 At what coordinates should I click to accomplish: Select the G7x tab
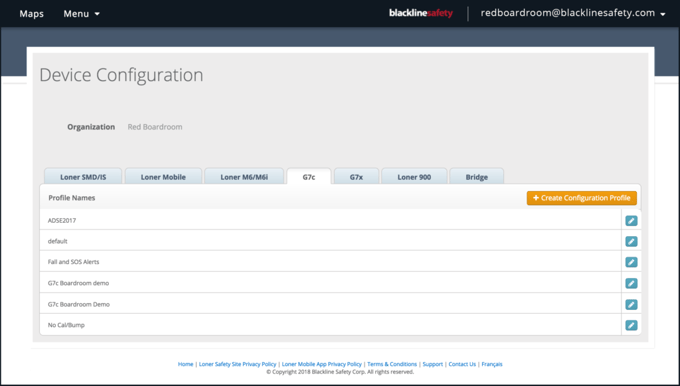356,177
